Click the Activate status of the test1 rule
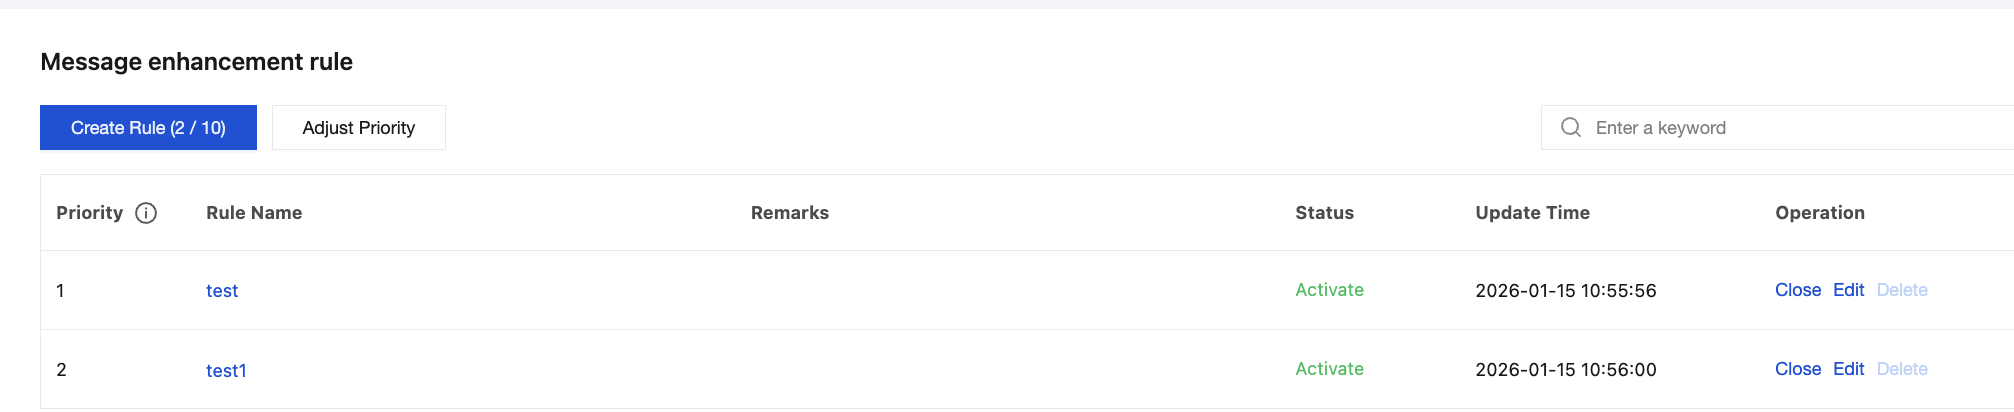 pyautogui.click(x=1329, y=369)
